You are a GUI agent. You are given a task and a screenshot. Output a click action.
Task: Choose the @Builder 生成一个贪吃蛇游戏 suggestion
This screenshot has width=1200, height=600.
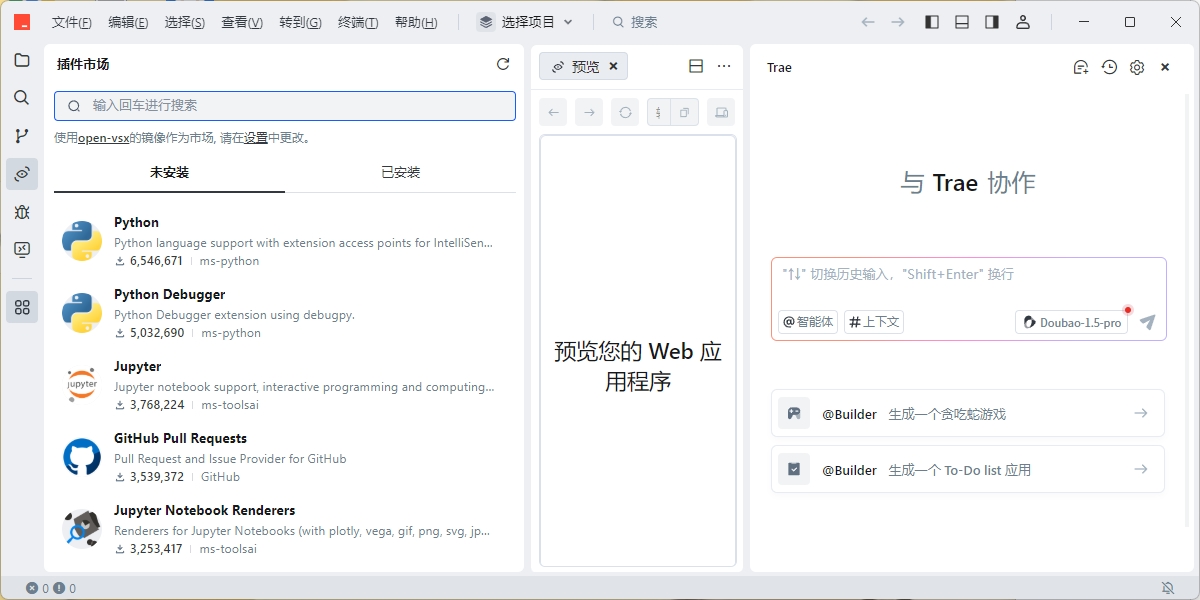click(967, 413)
